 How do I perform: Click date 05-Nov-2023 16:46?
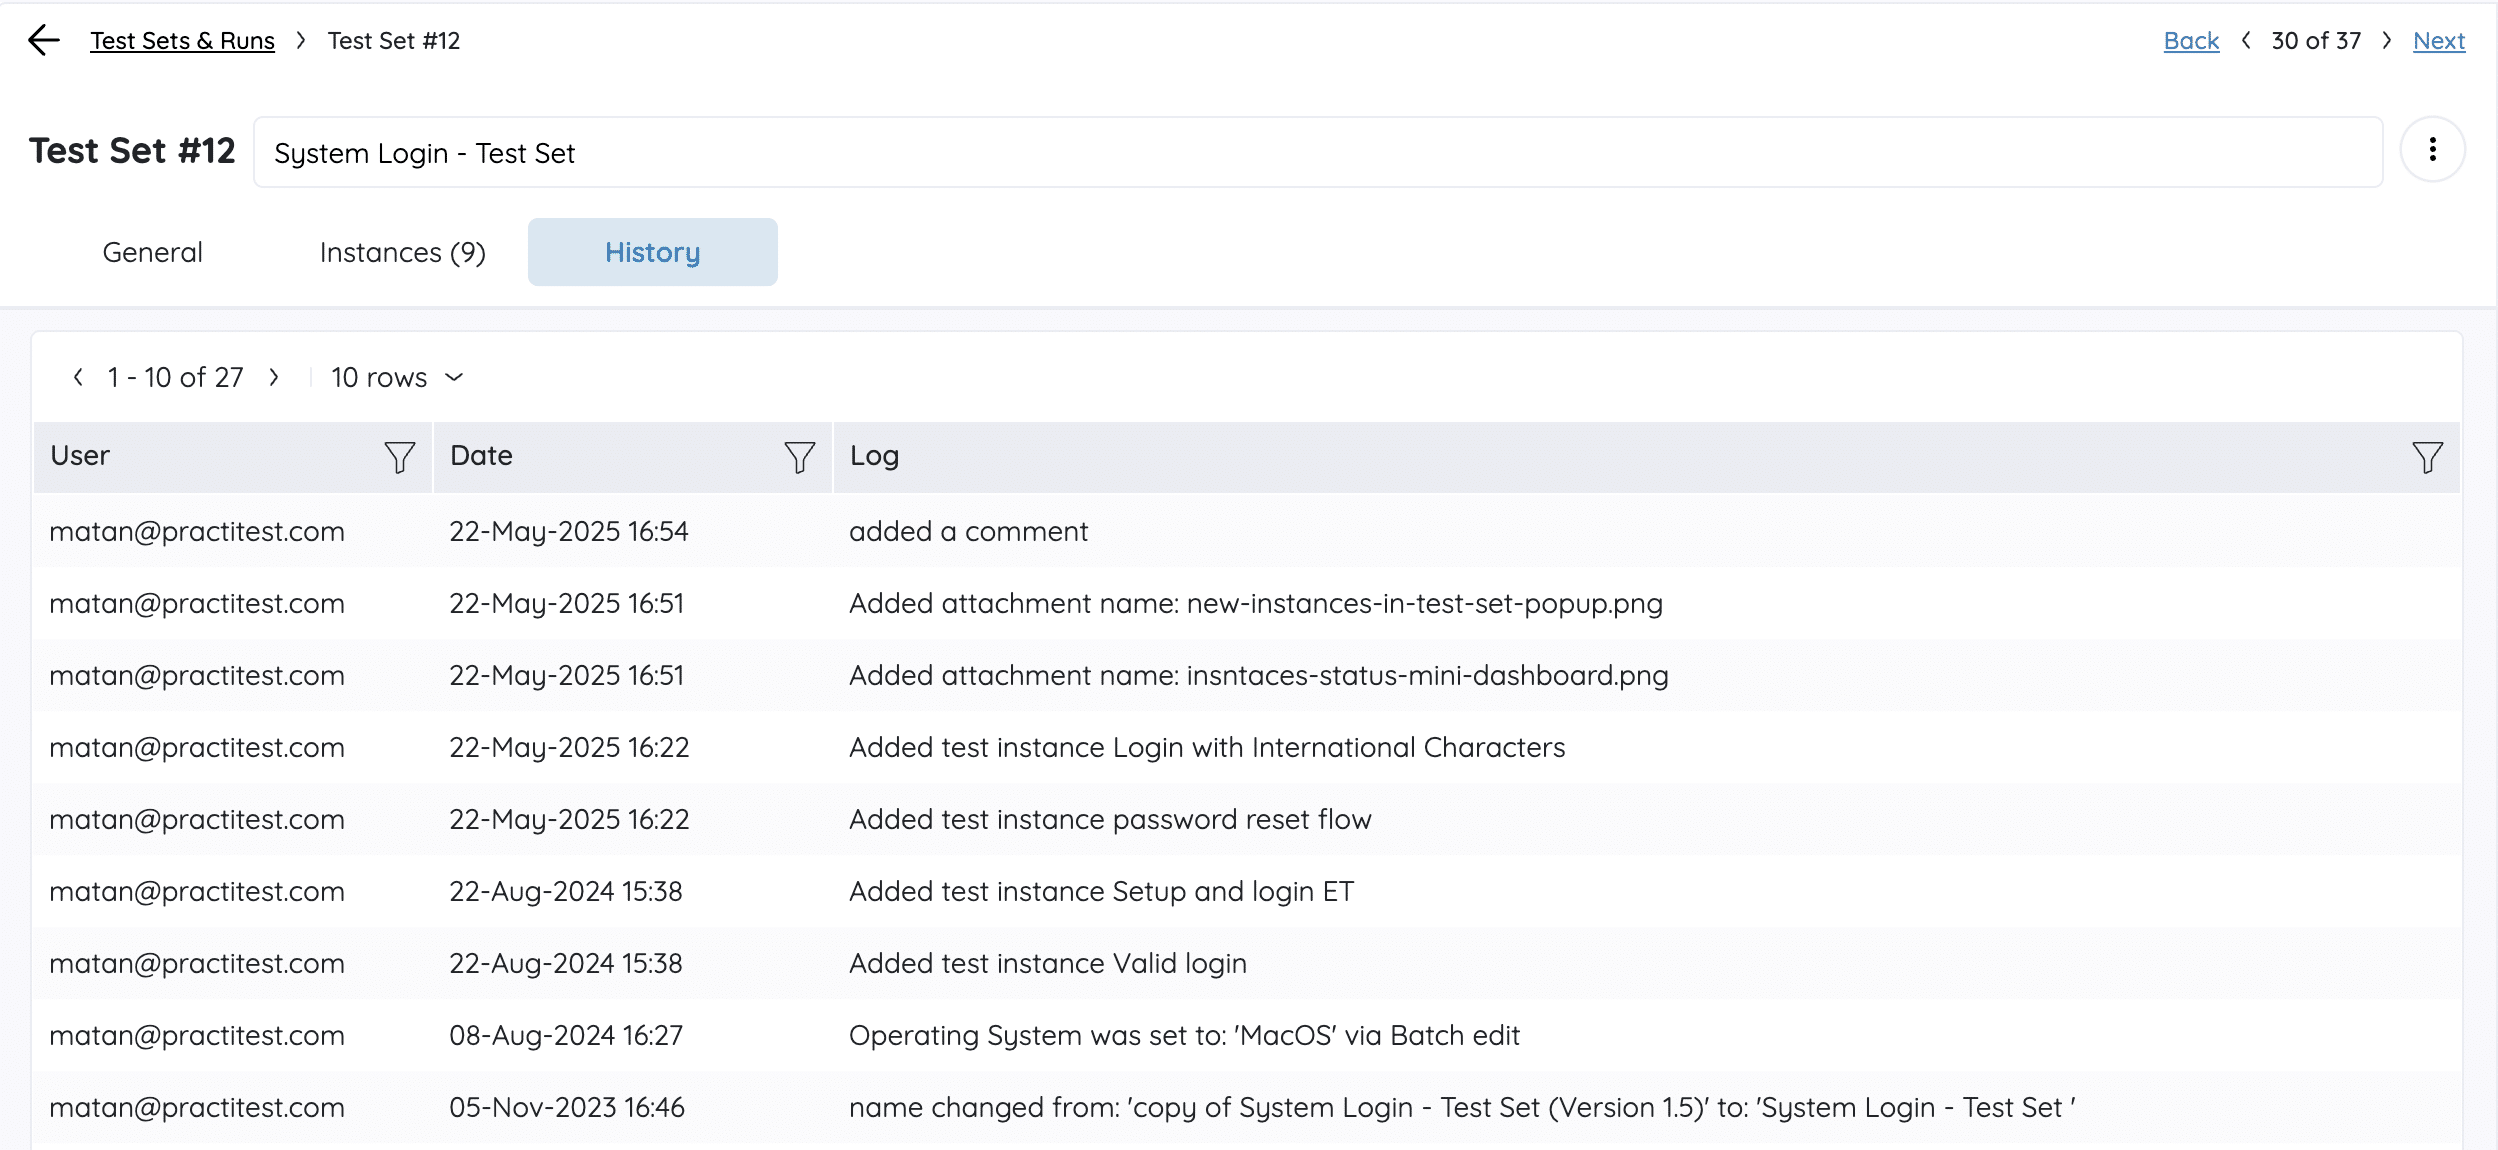[x=567, y=1107]
